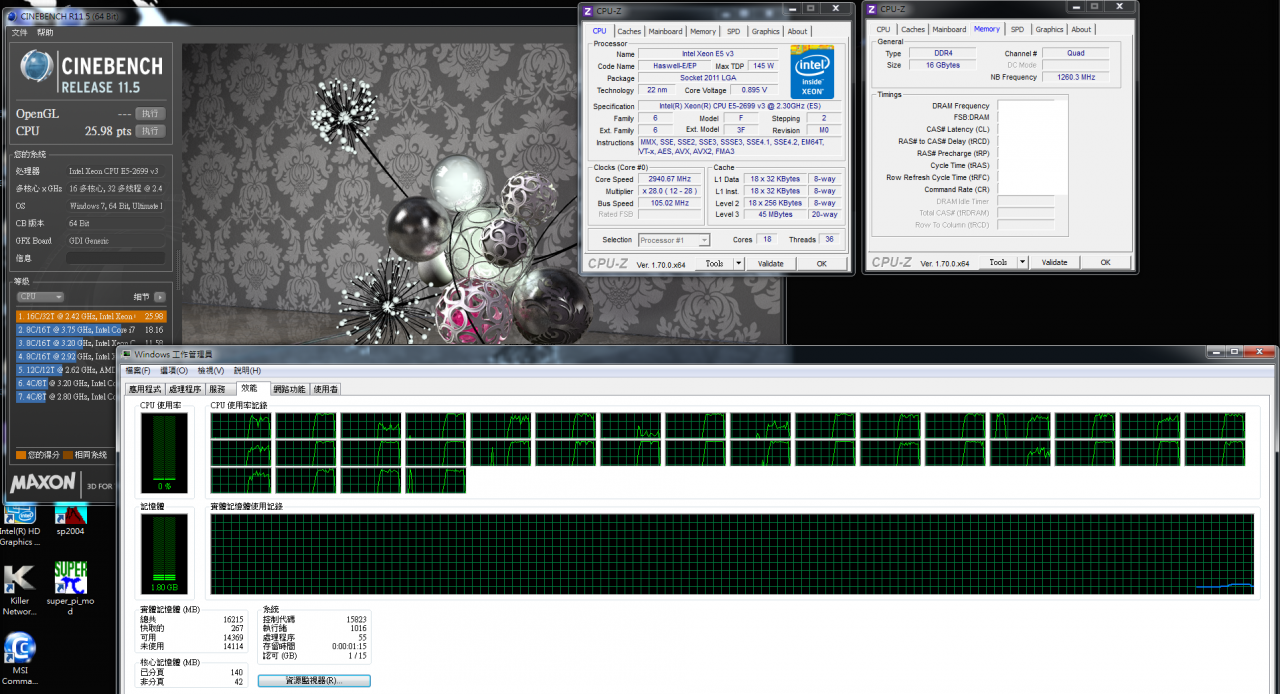Switch to About tab in left CPU-Z
Viewport: 1280px width, 694px height.
(797, 31)
